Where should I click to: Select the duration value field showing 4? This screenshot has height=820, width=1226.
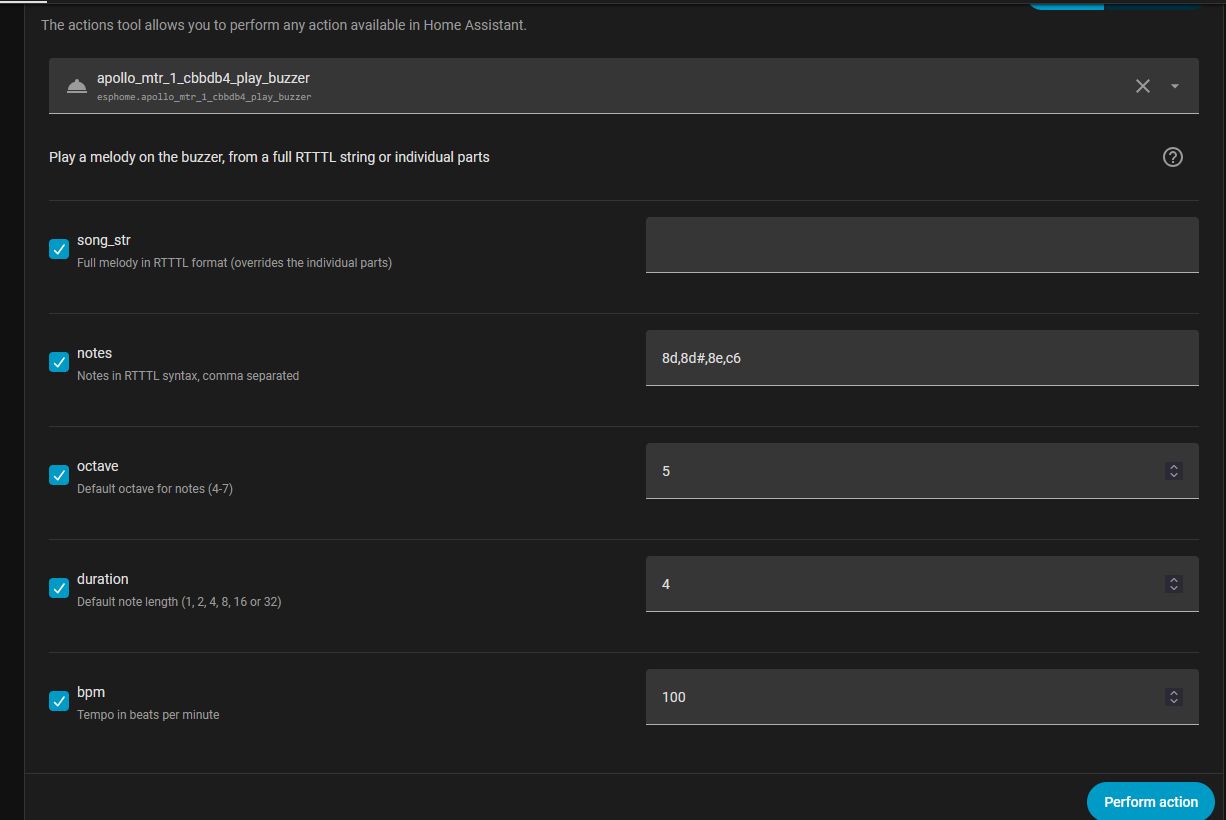point(922,584)
